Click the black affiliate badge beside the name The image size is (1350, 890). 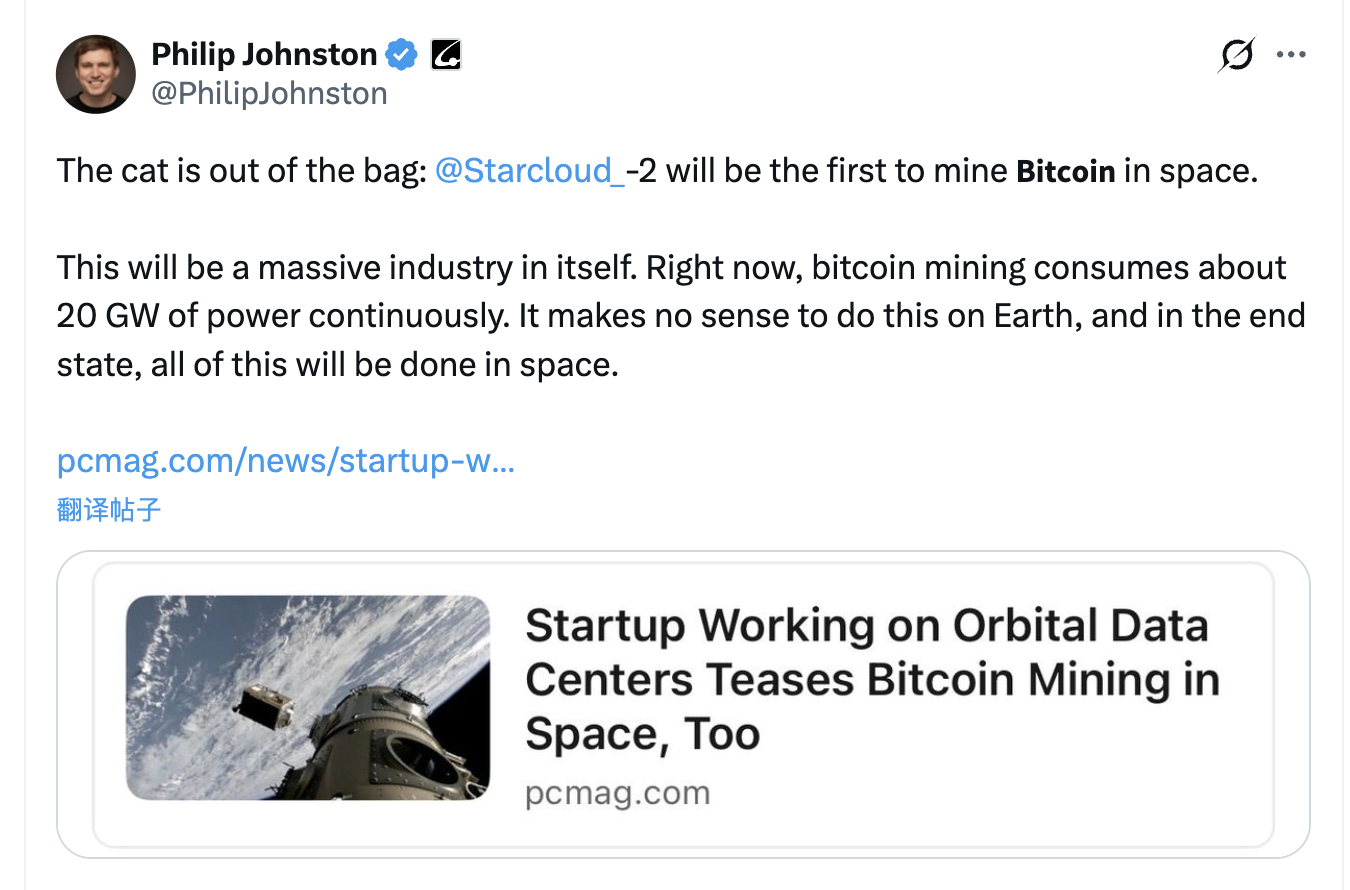click(445, 55)
